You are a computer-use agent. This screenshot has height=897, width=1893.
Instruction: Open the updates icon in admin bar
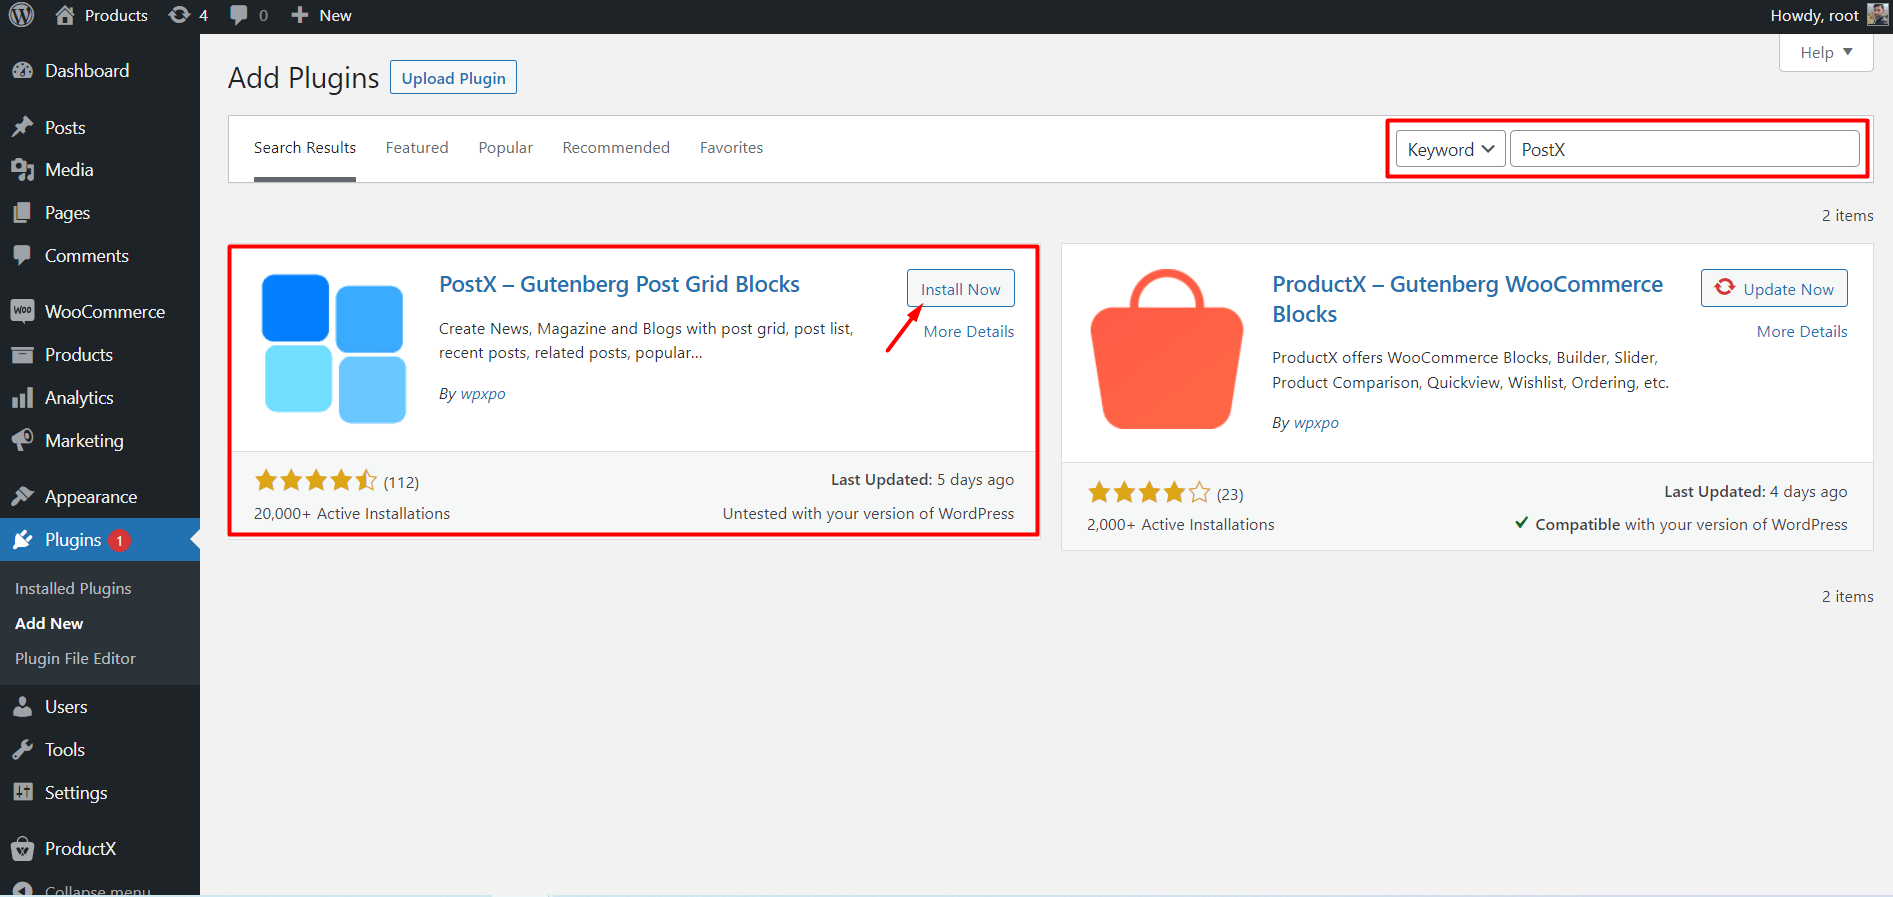tap(180, 15)
